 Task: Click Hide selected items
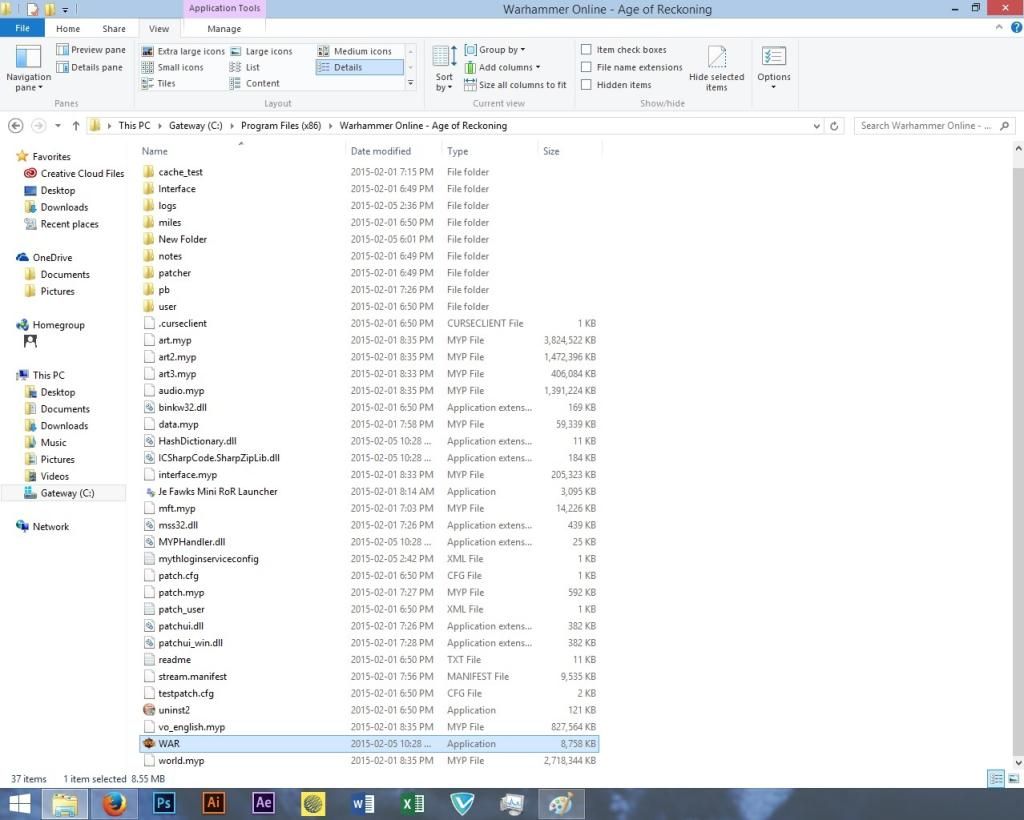pos(716,69)
